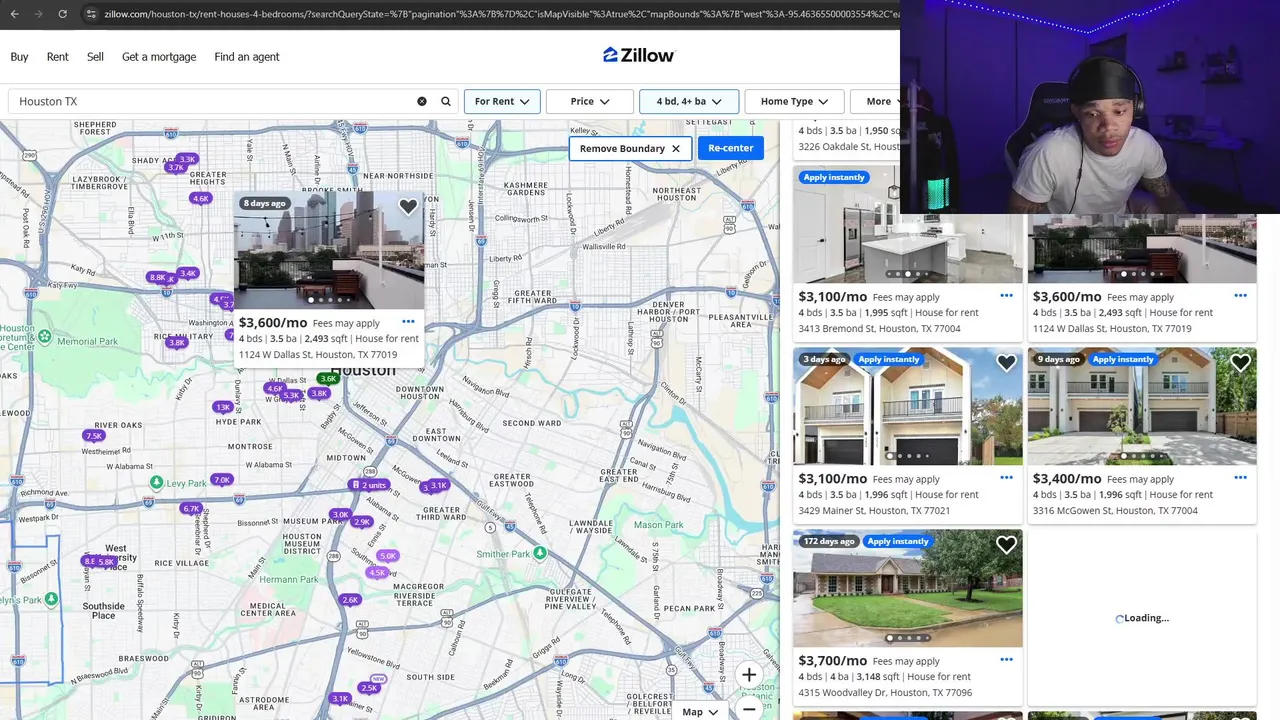Open the For Rent dropdown
Image resolution: width=1280 pixels, height=720 pixels.
(x=502, y=101)
